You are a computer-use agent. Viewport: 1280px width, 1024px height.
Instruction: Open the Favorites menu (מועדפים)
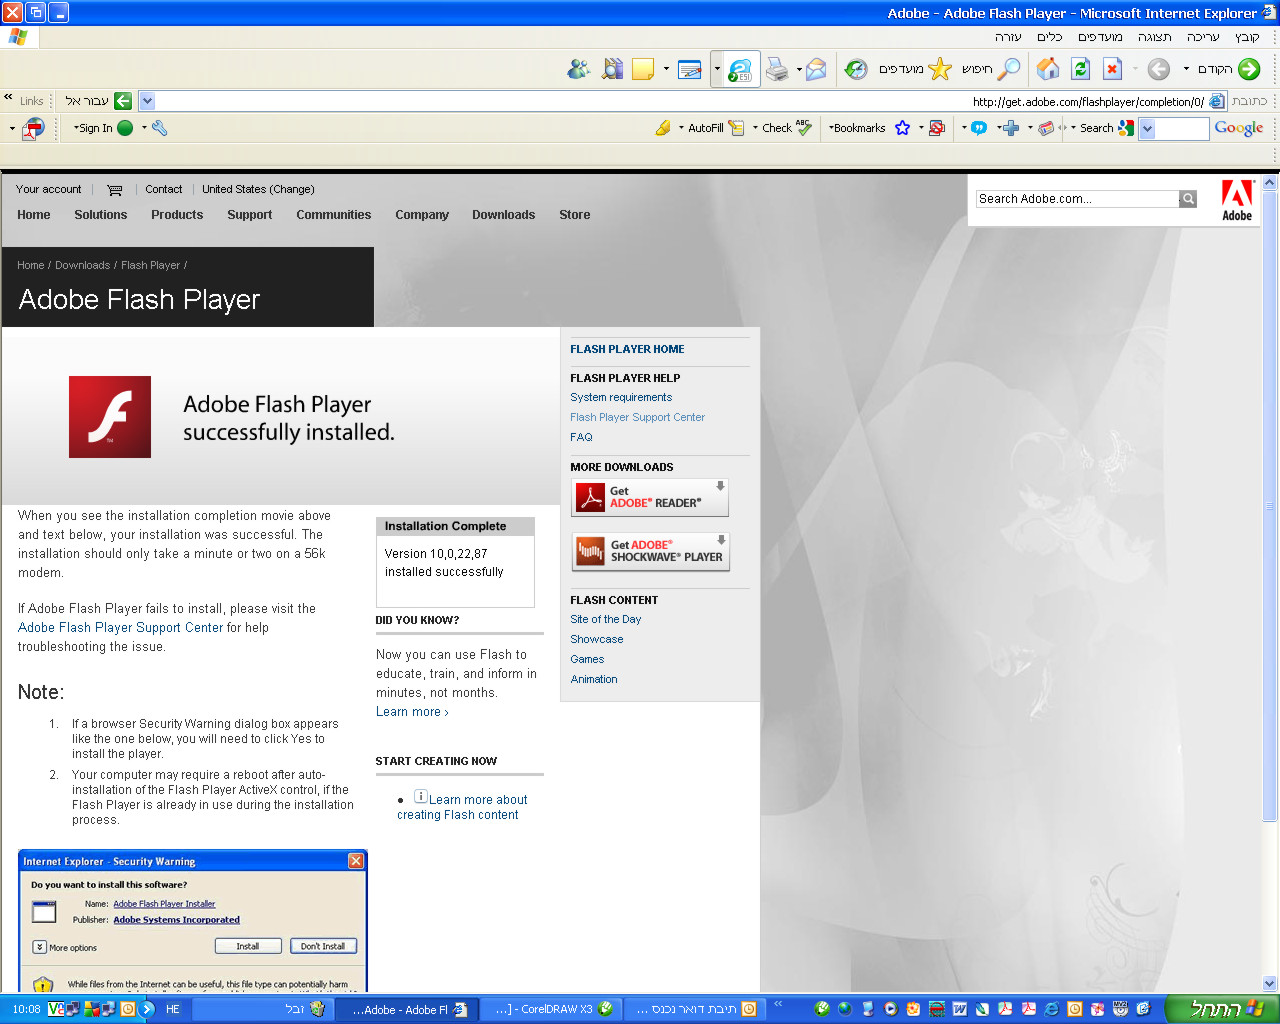click(1100, 37)
